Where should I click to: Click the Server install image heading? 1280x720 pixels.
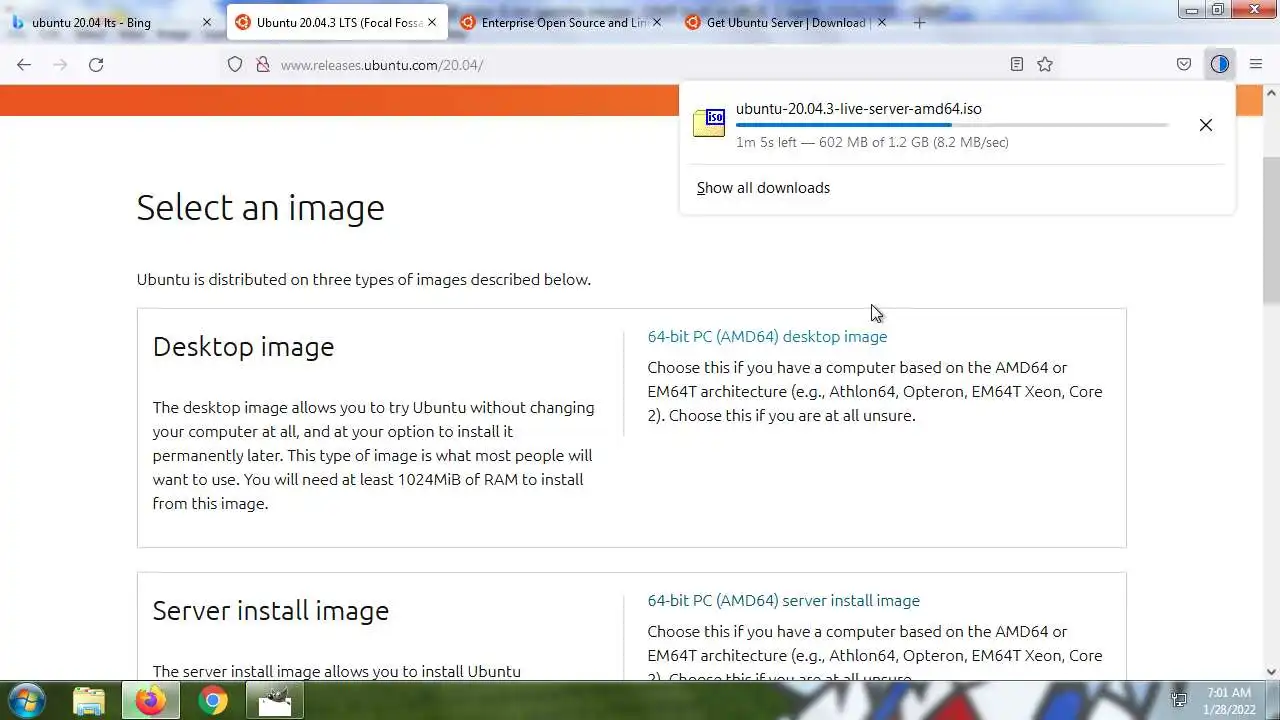[x=270, y=611]
